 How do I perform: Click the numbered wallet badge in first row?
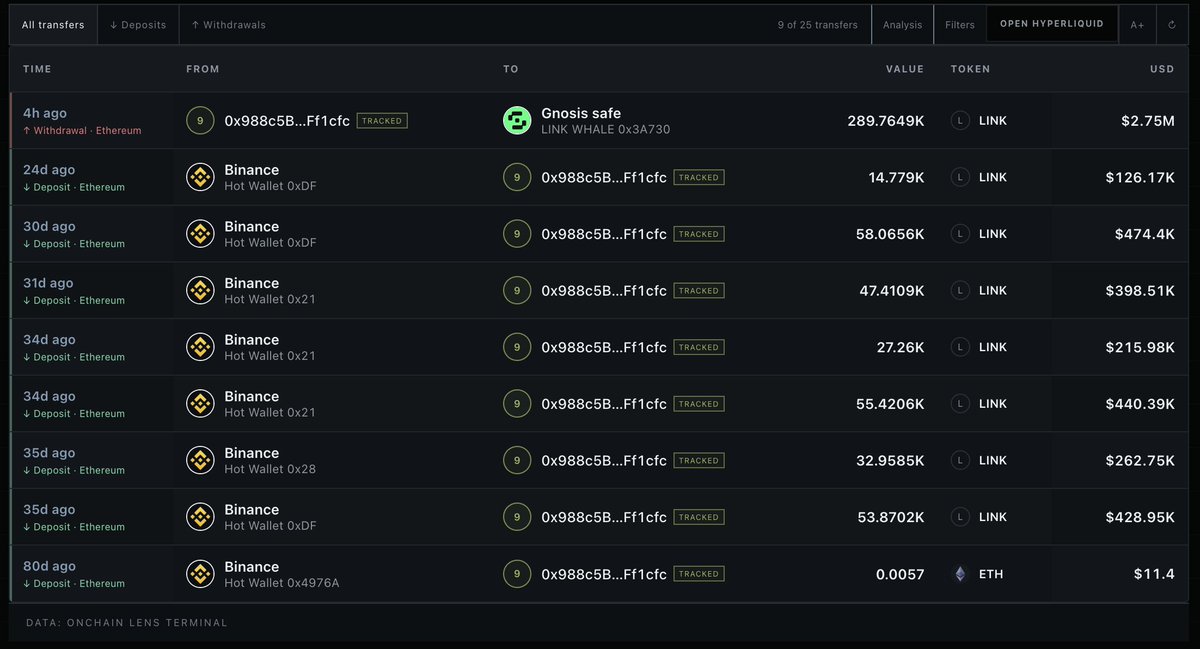(x=201, y=121)
